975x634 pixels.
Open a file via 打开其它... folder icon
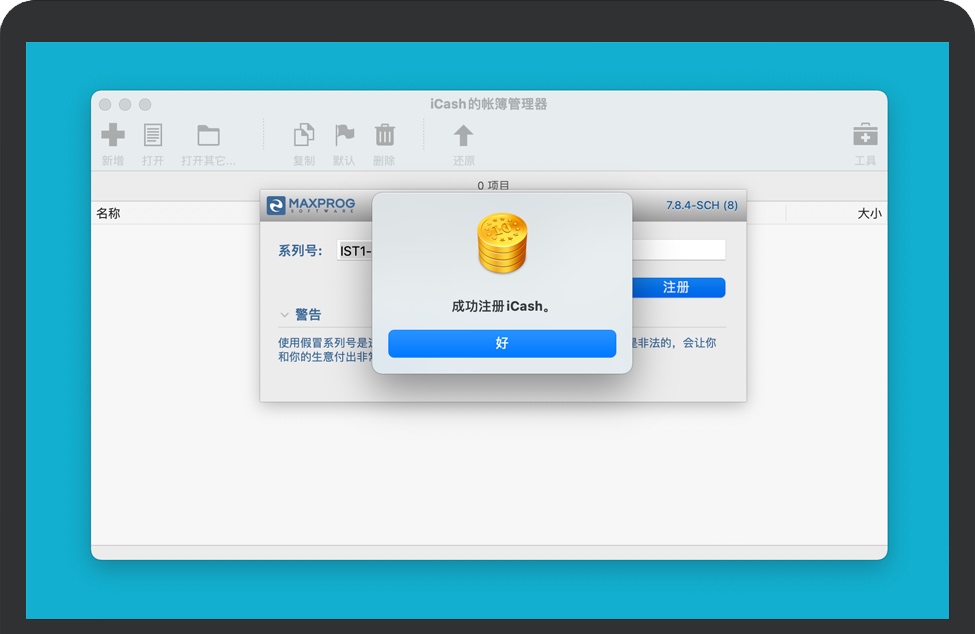click(207, 134)
